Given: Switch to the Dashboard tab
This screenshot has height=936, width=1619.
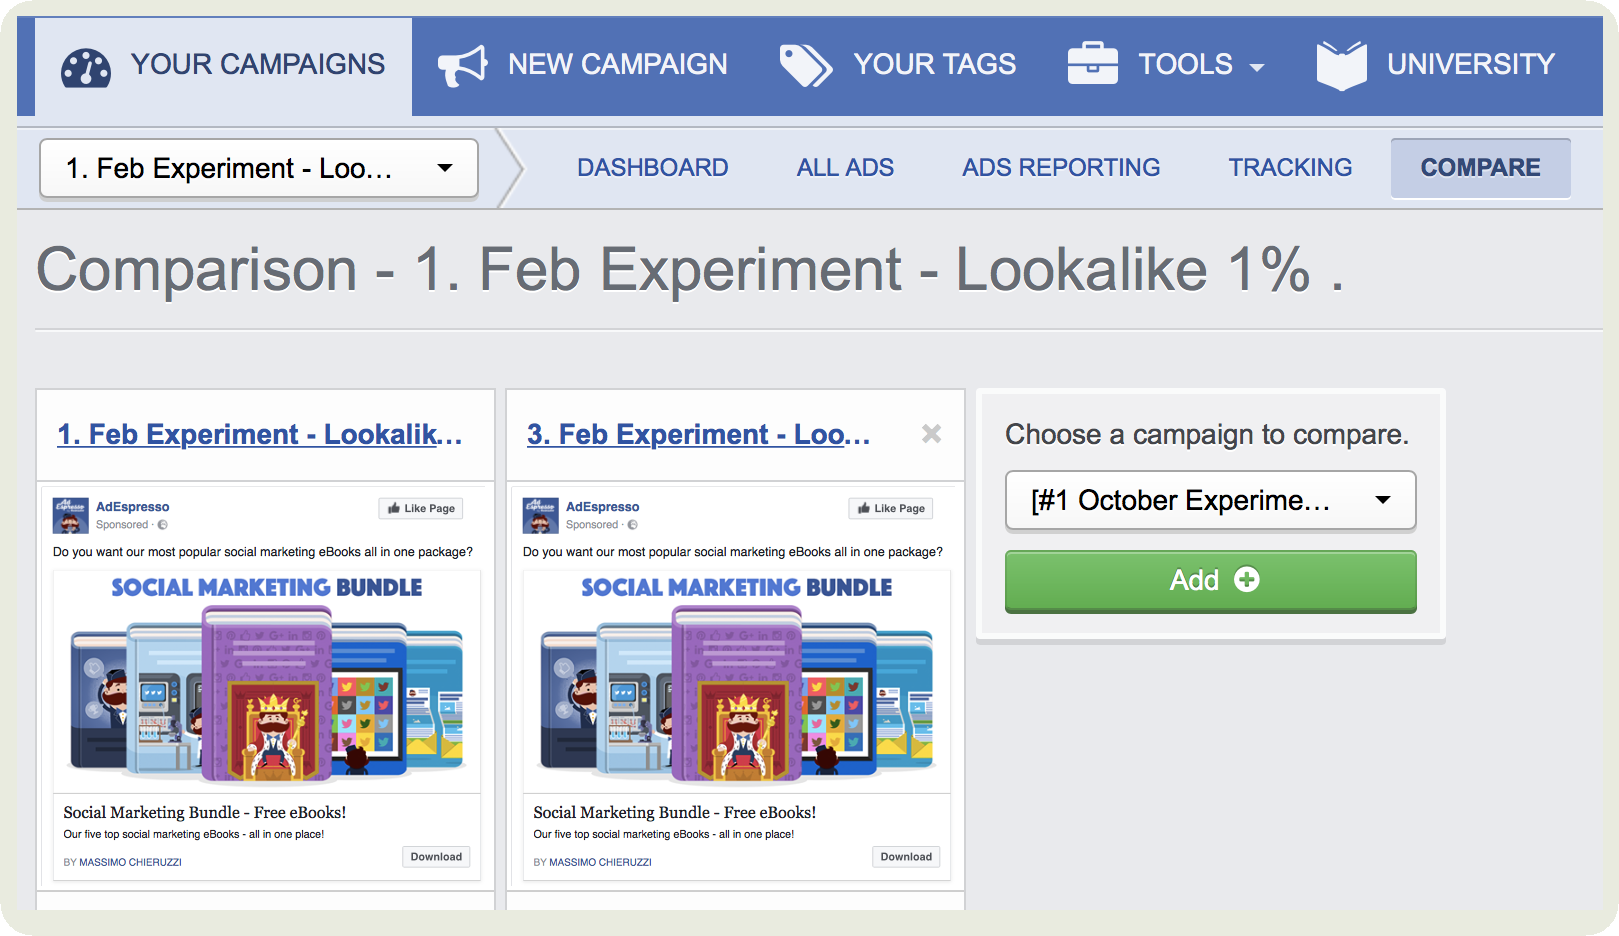Looking at the screenshot, I should (652, 168).
